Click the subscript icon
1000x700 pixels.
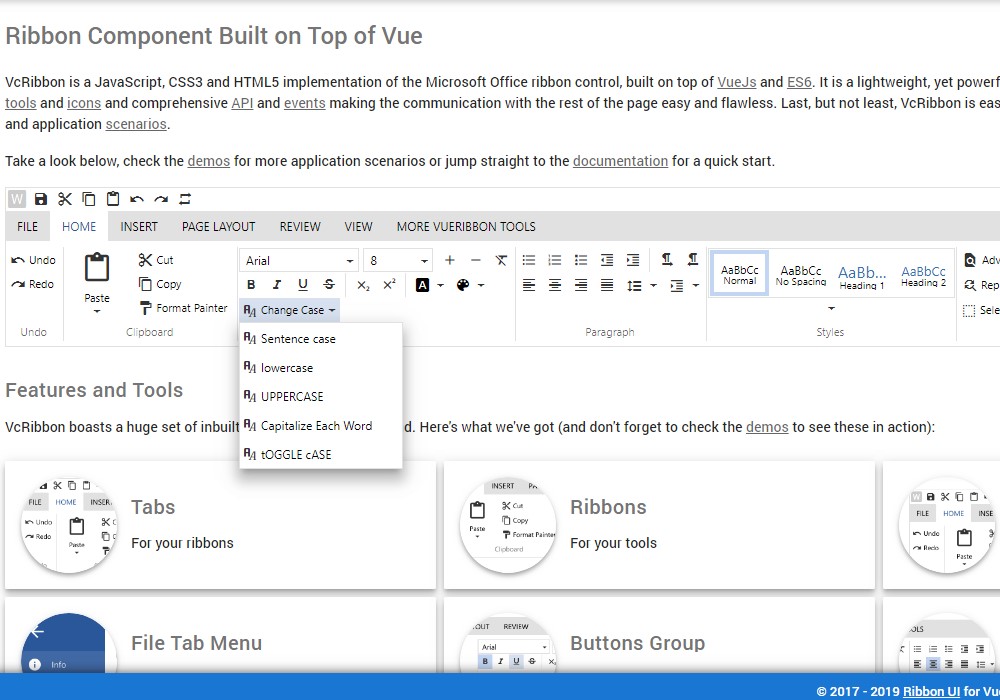coord(363,285)
